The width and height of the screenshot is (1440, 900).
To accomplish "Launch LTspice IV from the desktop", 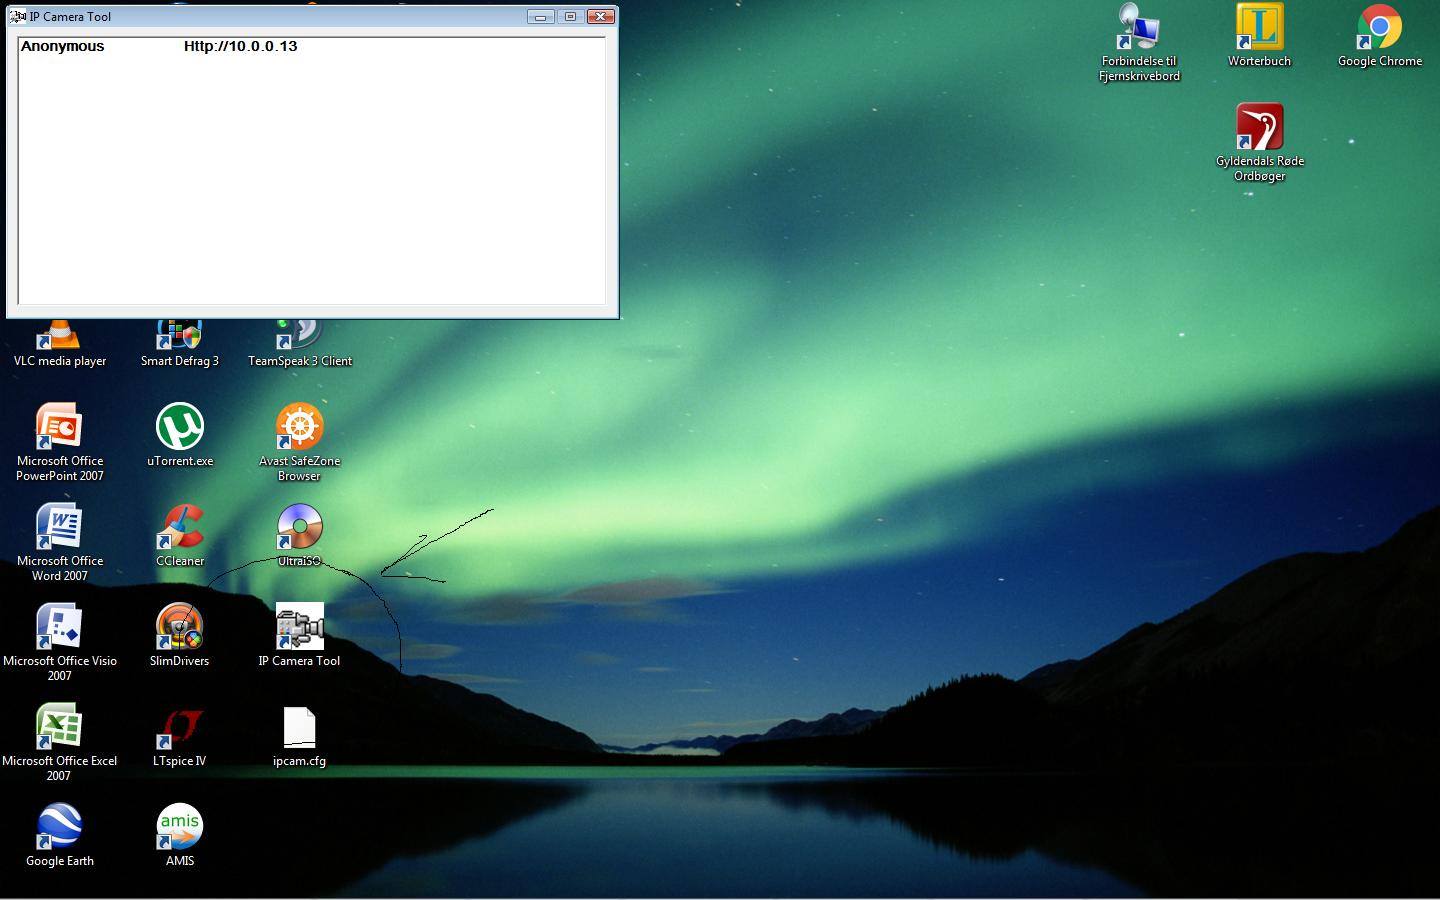I will [x=180, y=727].
